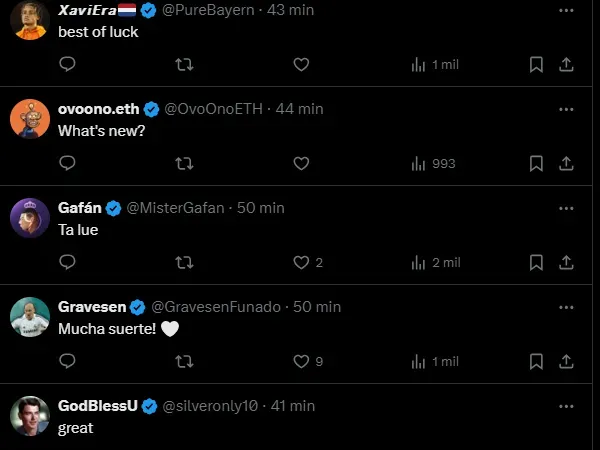
Task: Open more options on GodBlessU's tweet
Action: pyautogui.click(x=566, y=406)
